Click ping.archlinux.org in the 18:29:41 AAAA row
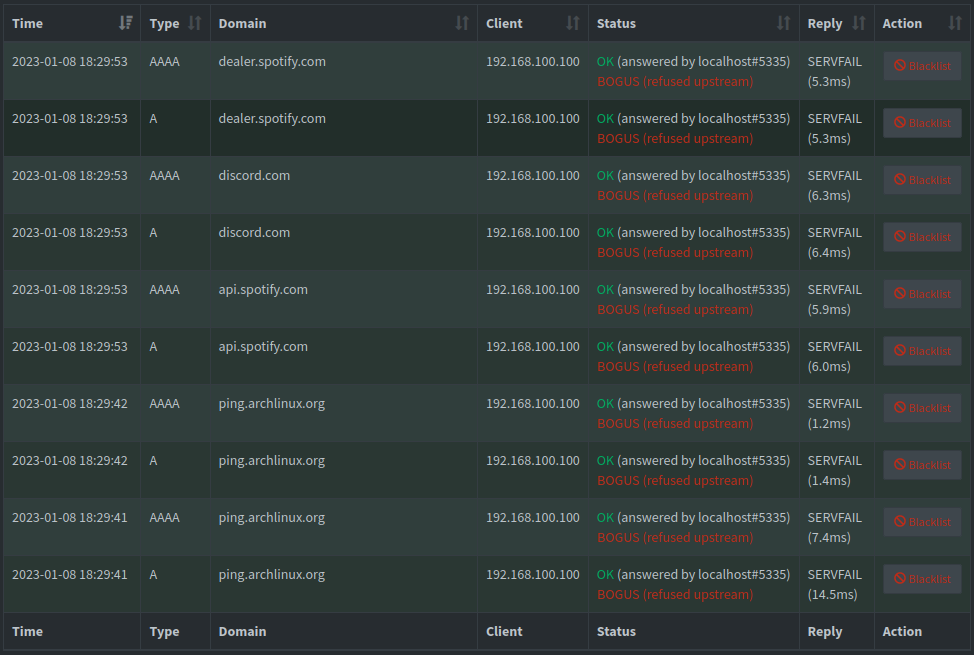The width and height of the screenshot is (974, 655). coord(271,518)
